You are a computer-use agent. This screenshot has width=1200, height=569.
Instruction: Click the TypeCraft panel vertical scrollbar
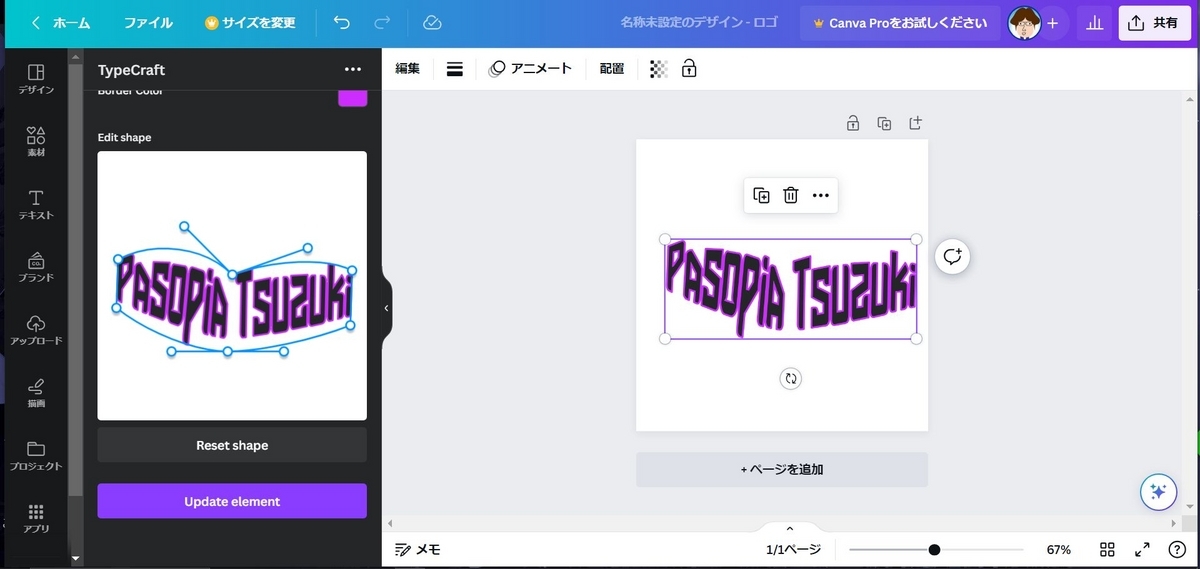(x=75, y=280)
